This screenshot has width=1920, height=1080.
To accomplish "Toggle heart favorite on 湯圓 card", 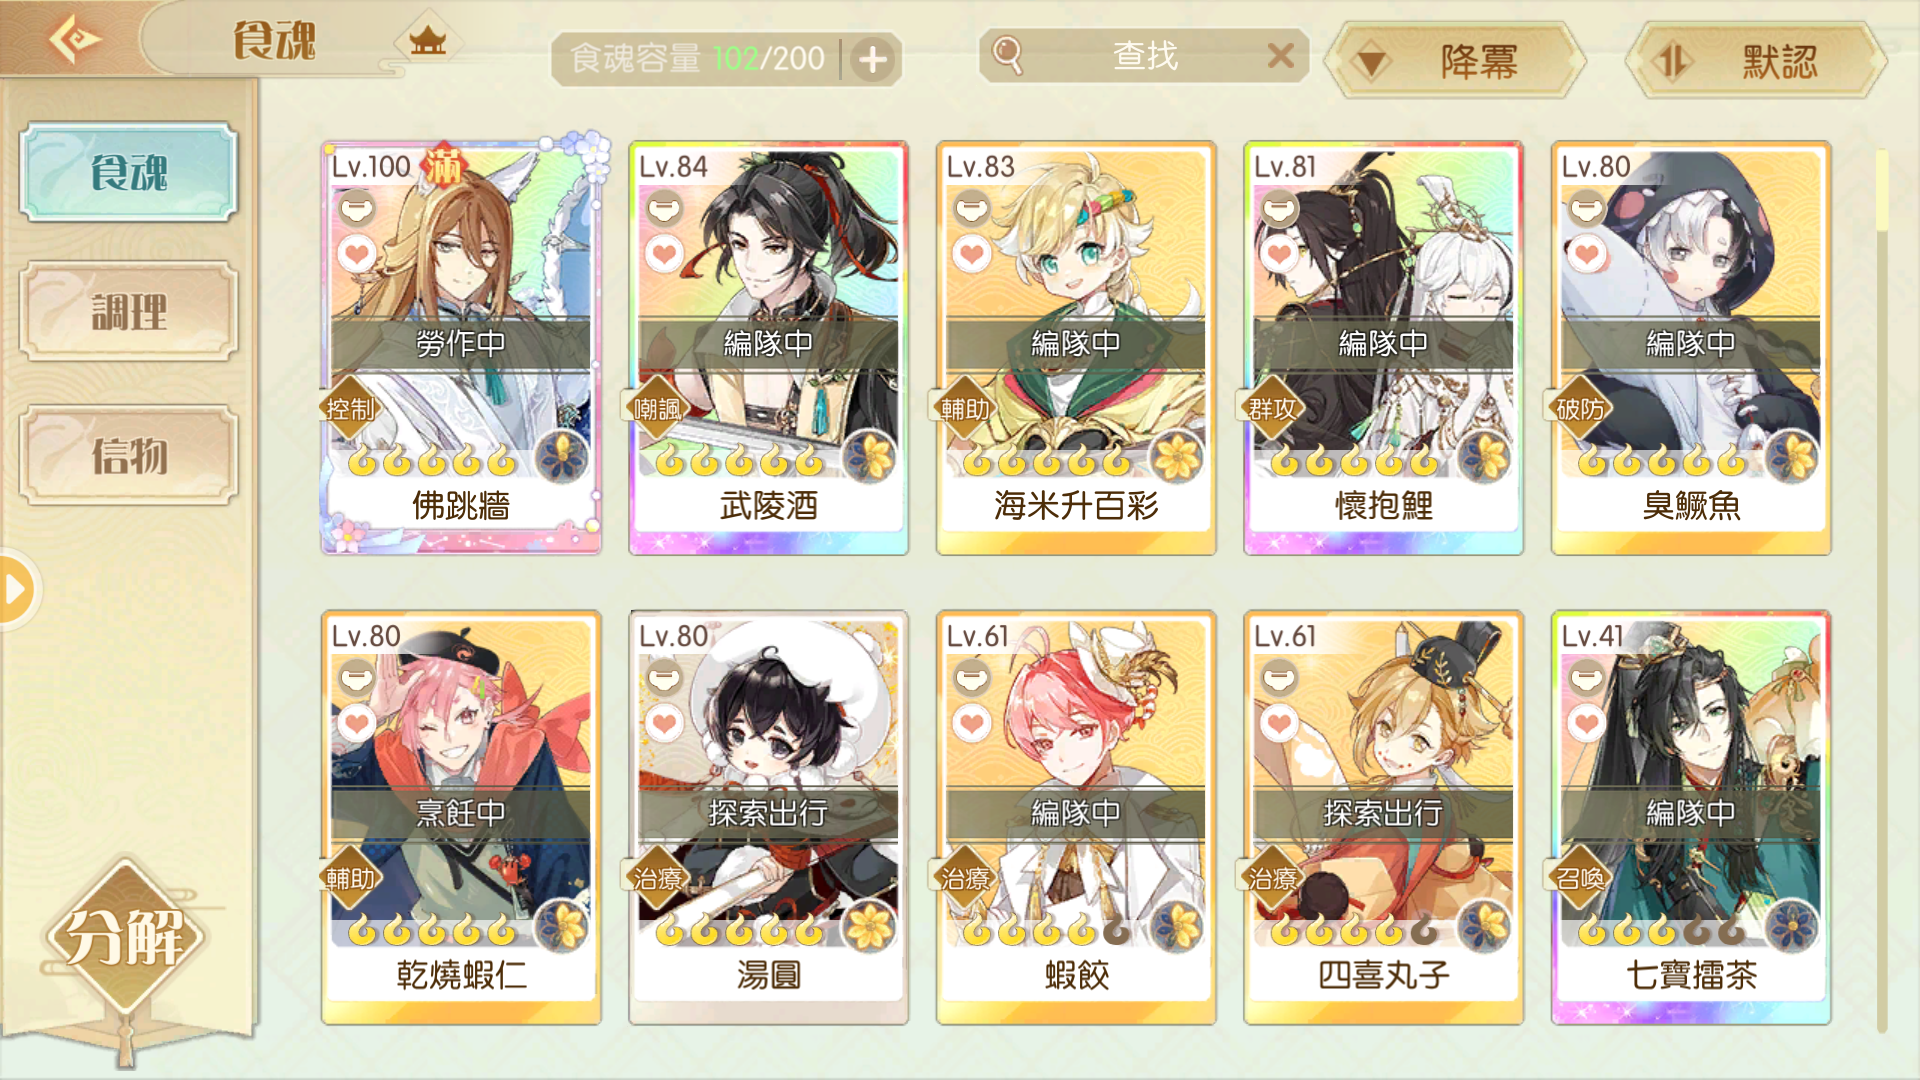I will pos(665,723).
